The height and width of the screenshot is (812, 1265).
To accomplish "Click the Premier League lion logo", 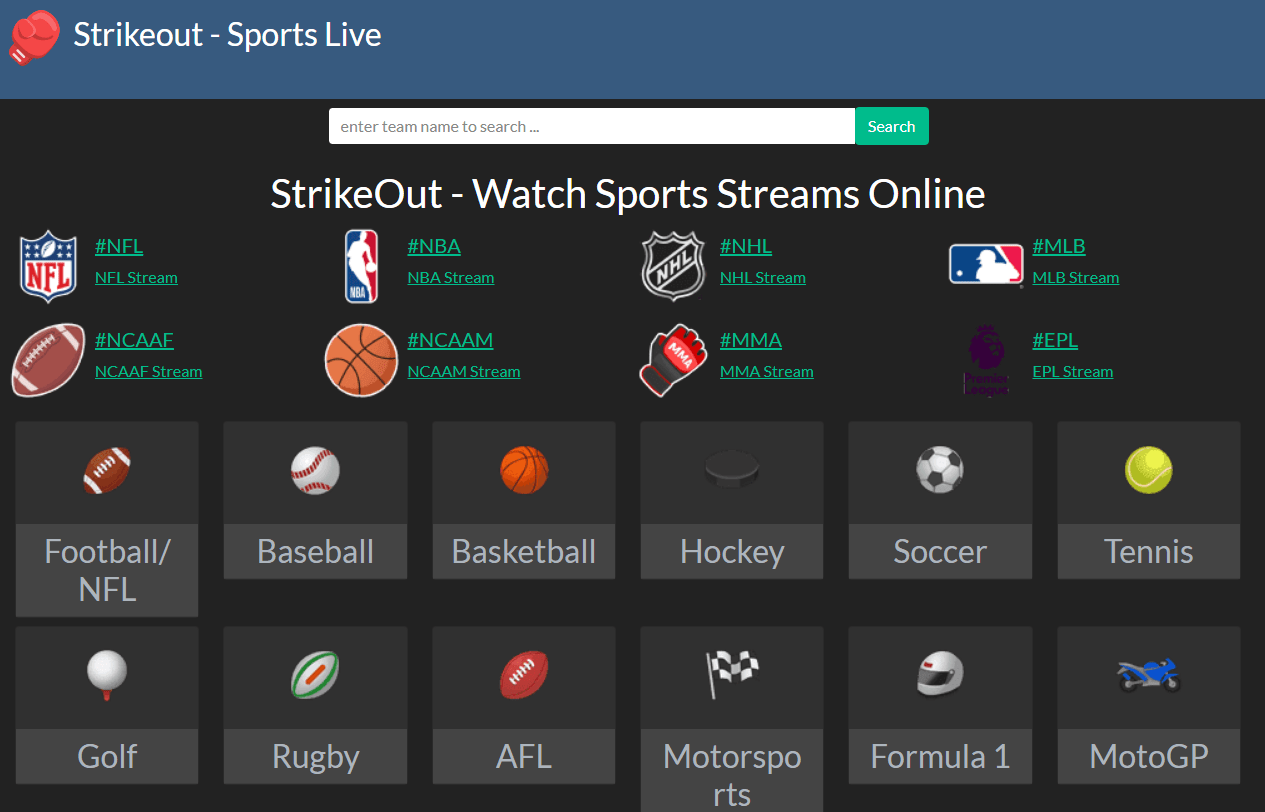I will click(x=986, y=360).
